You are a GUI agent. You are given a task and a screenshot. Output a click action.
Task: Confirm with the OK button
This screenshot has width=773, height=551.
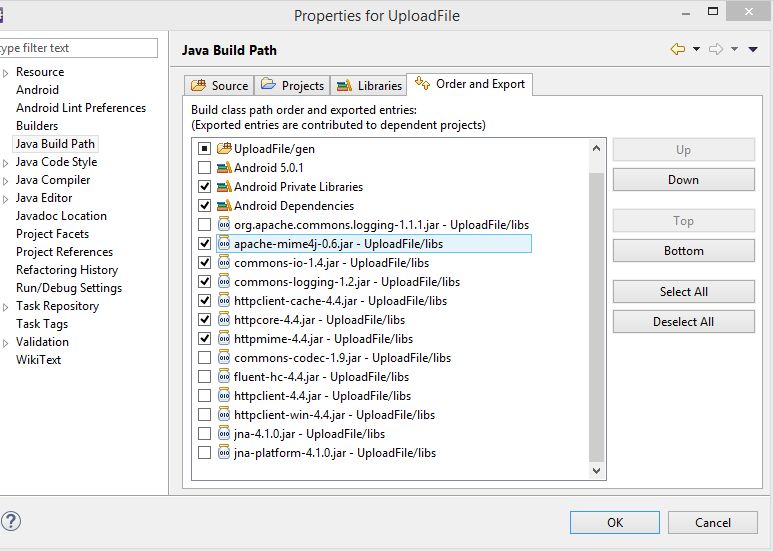(x=615, y=522)
